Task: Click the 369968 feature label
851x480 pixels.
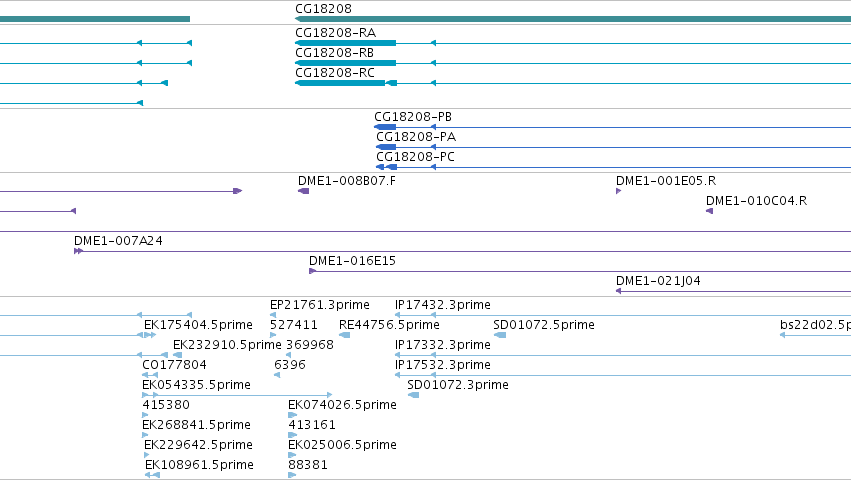Action: point(310,345)
